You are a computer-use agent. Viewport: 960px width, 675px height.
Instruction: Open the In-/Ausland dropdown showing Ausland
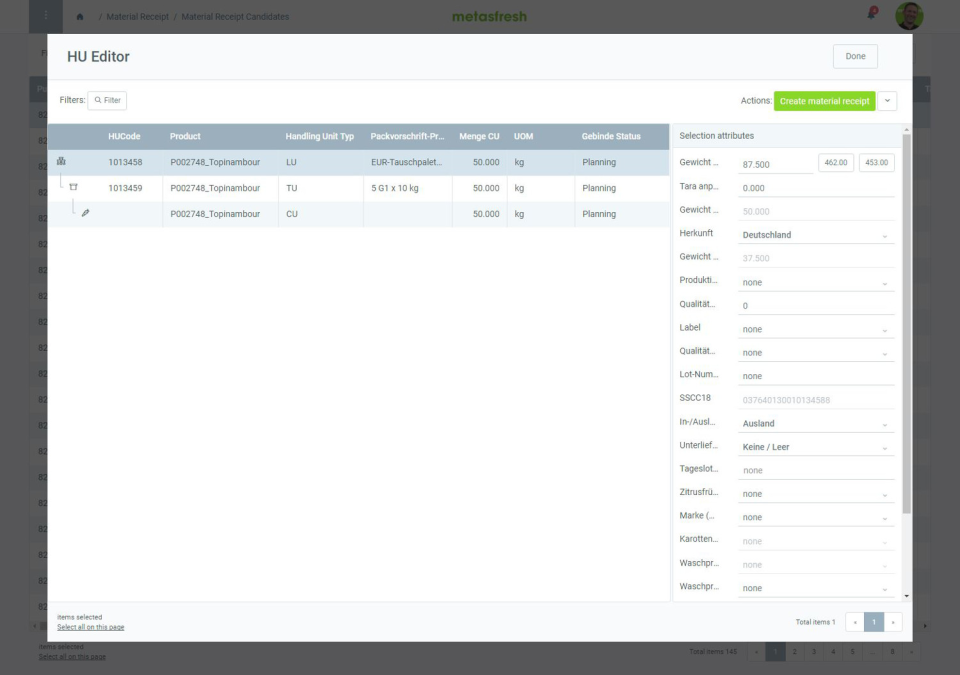815,422
